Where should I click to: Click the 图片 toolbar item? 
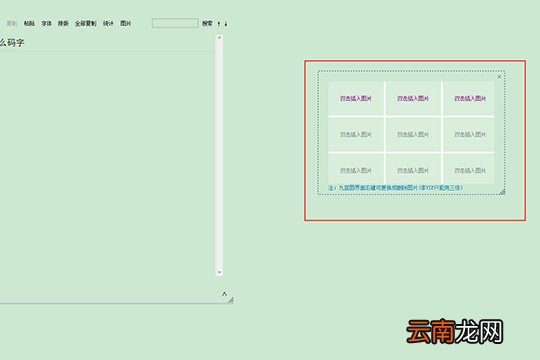125,23
